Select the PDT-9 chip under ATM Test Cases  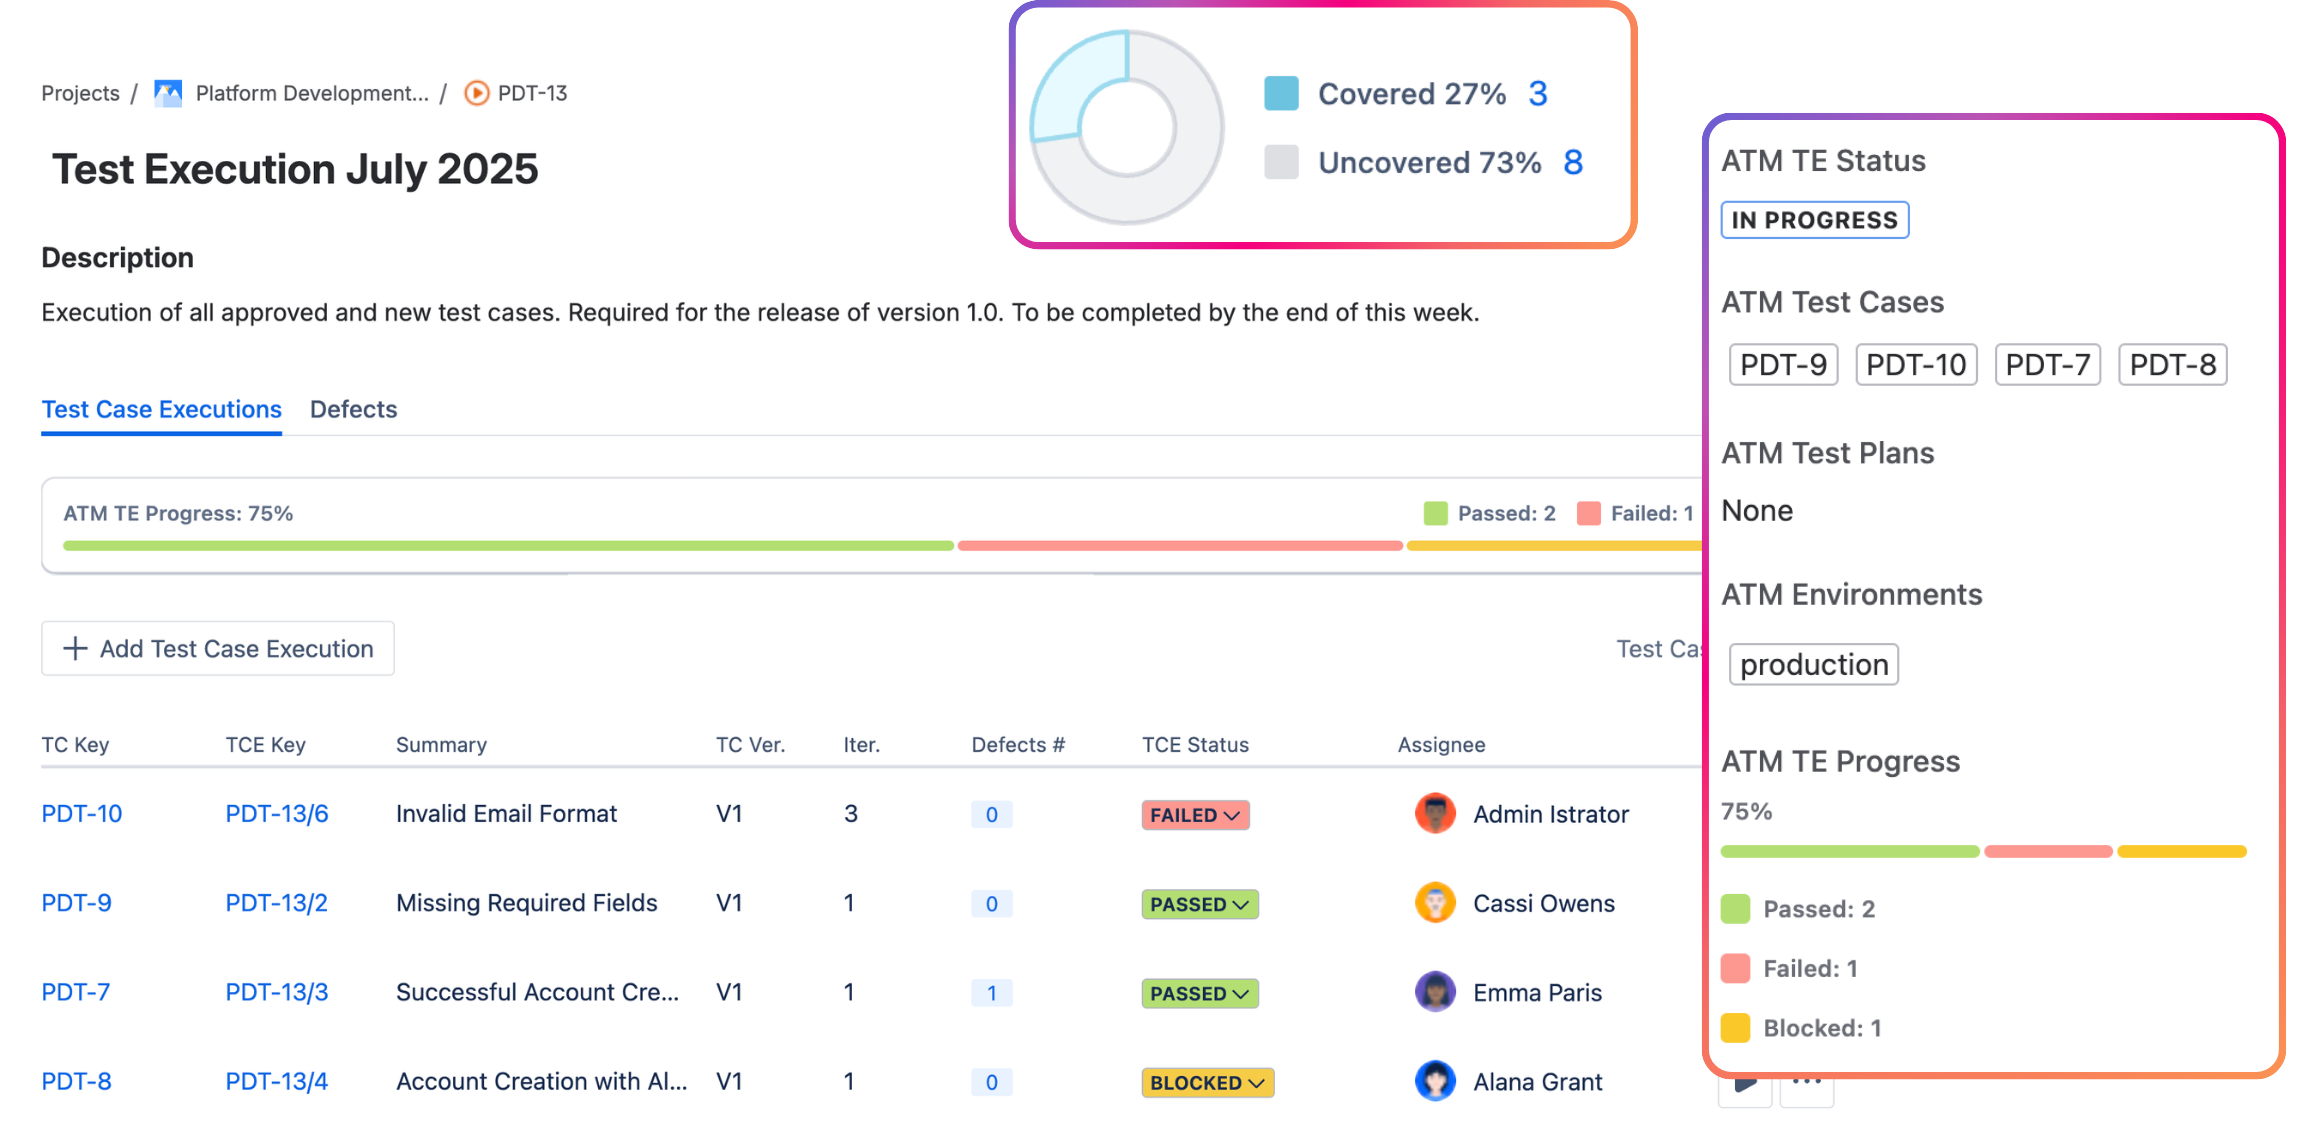(1782, 364)
